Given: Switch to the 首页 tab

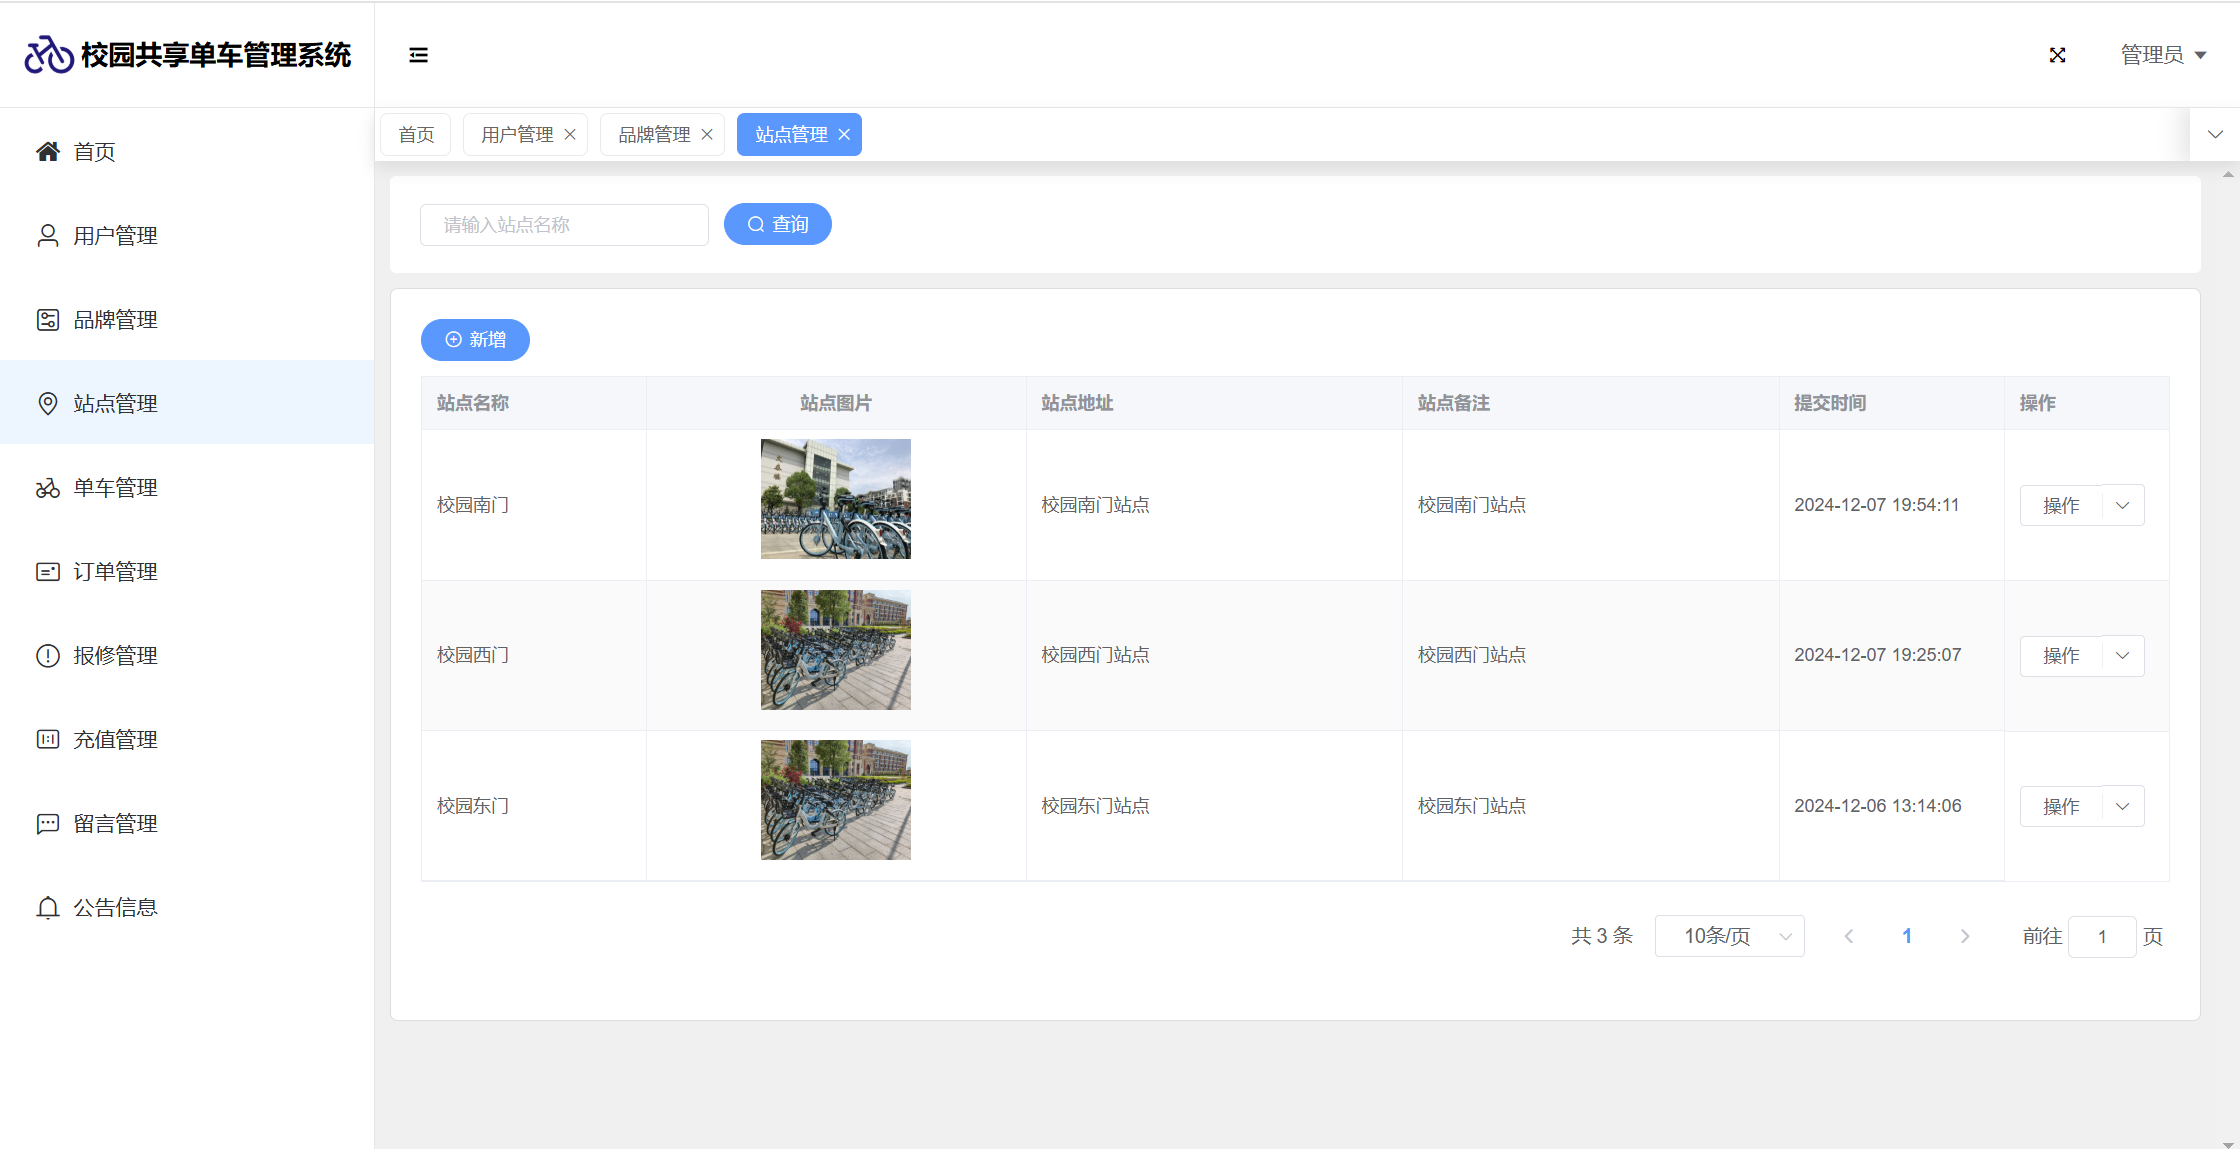Looking at the screenshot, I should point(416,135).
